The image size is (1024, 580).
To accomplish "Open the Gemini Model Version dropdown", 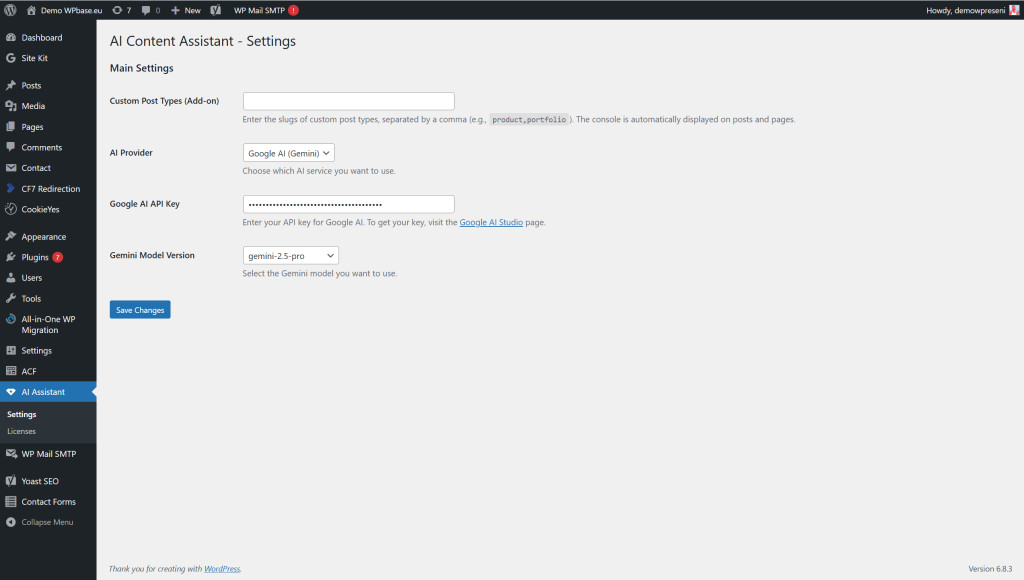I will pos(291,255).
